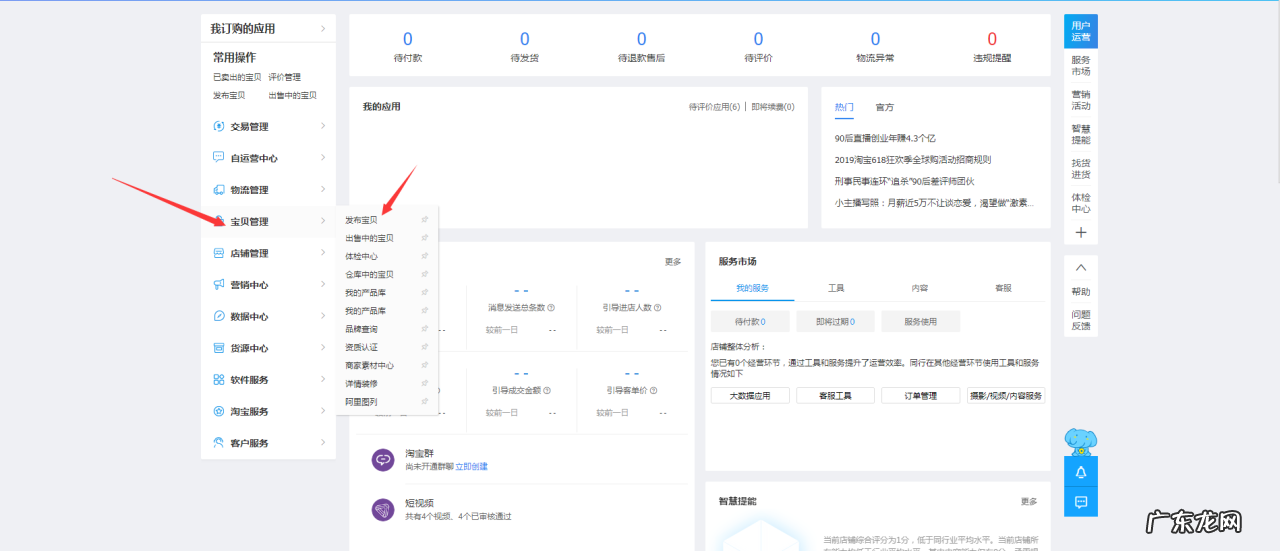Click the 营销中心 megaphone icon

coord(220,285)
